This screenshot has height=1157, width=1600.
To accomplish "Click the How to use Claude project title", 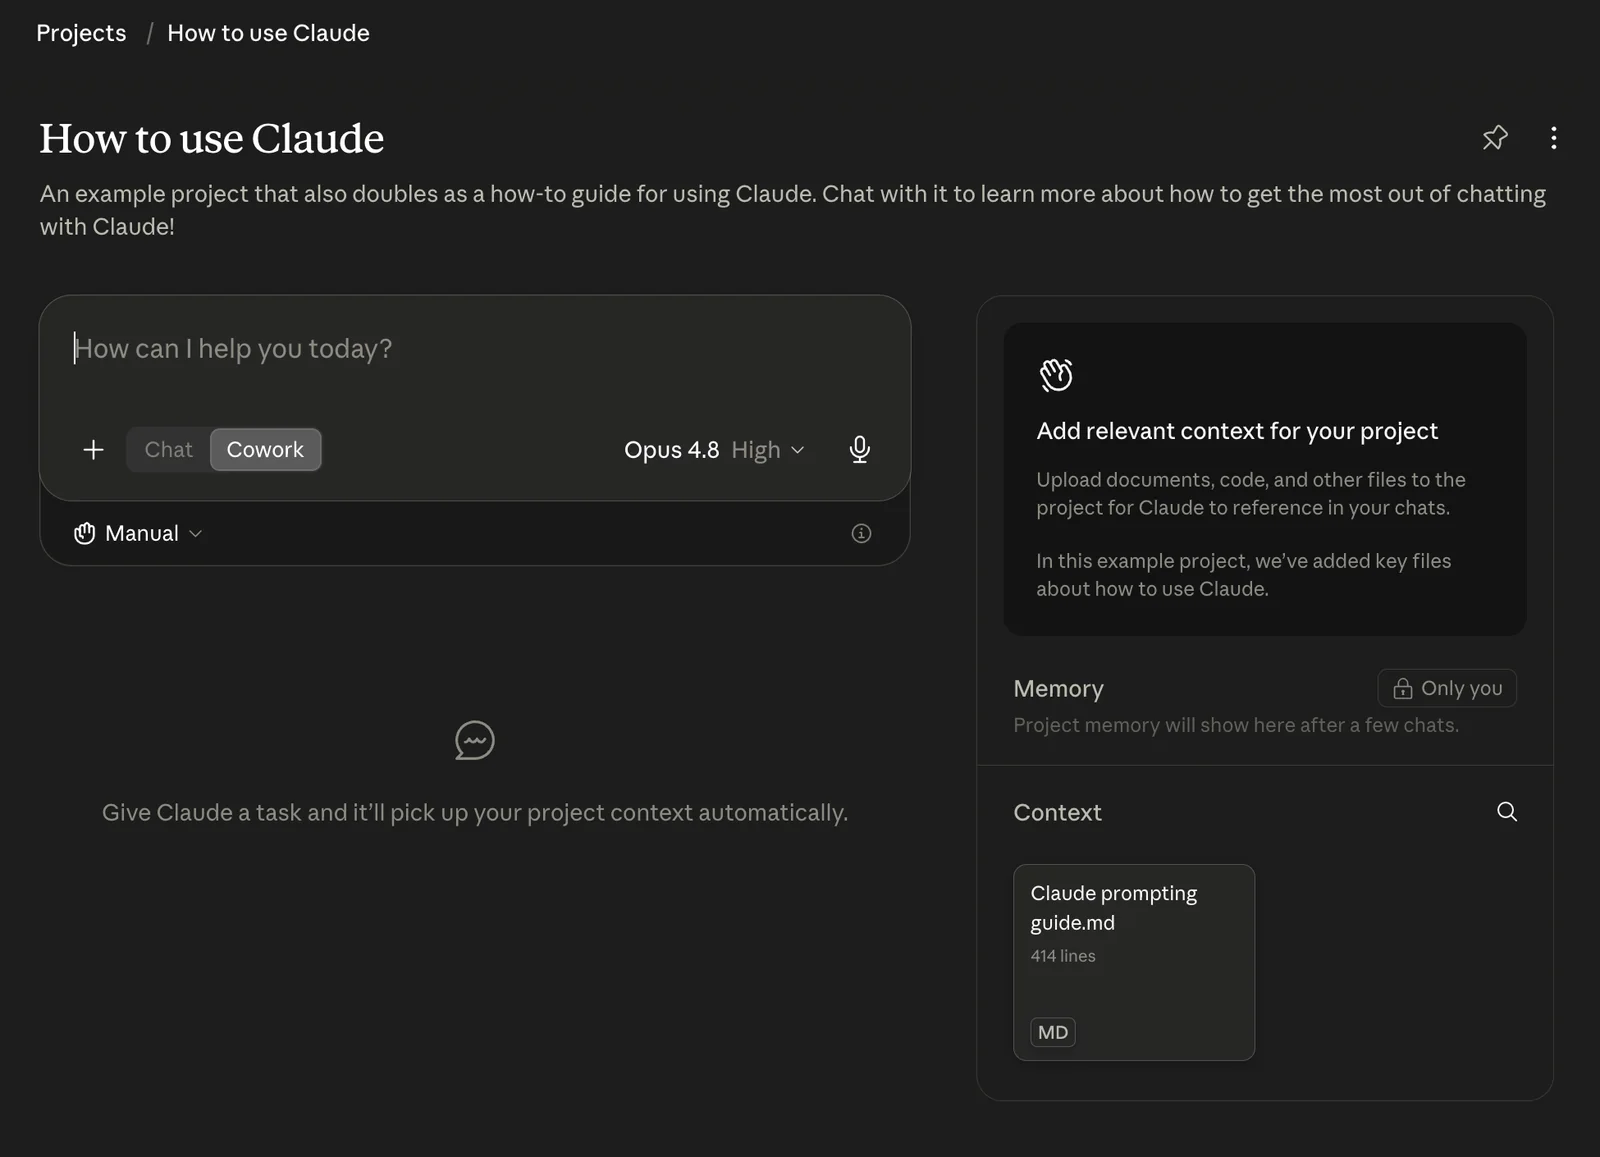I will coord(212,138).
